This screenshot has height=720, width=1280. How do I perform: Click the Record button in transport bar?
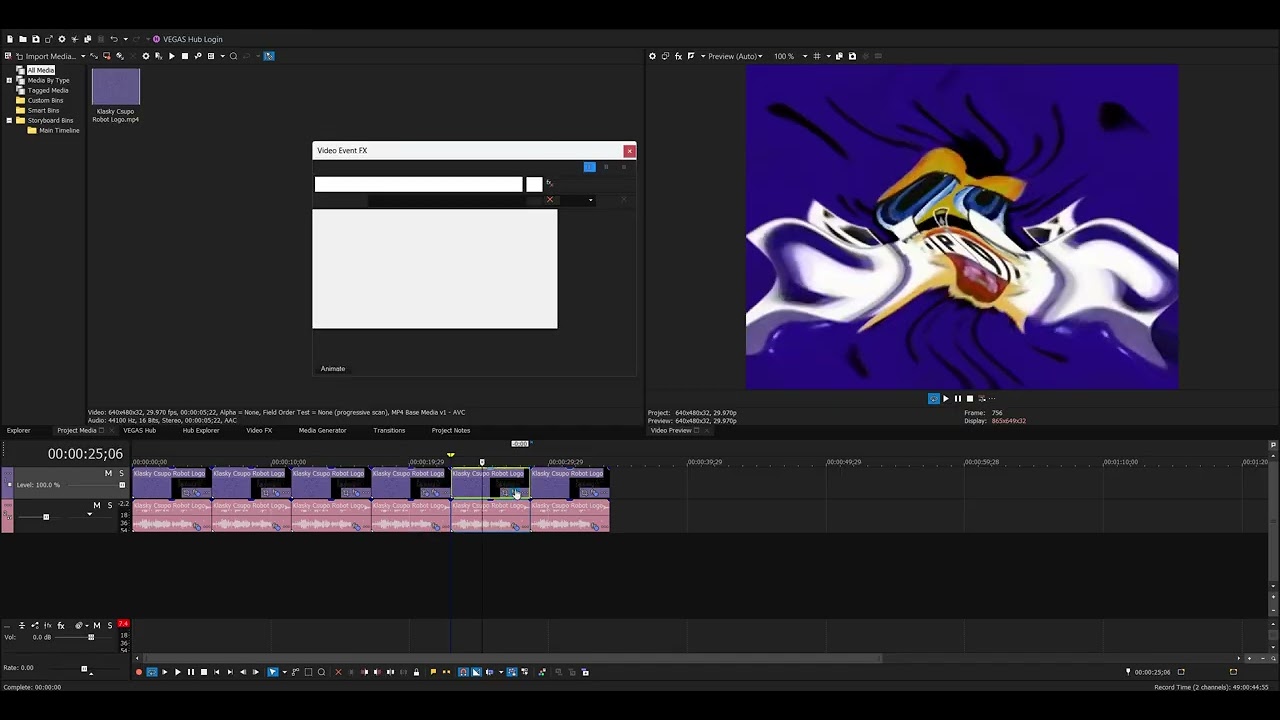point(139,672)
